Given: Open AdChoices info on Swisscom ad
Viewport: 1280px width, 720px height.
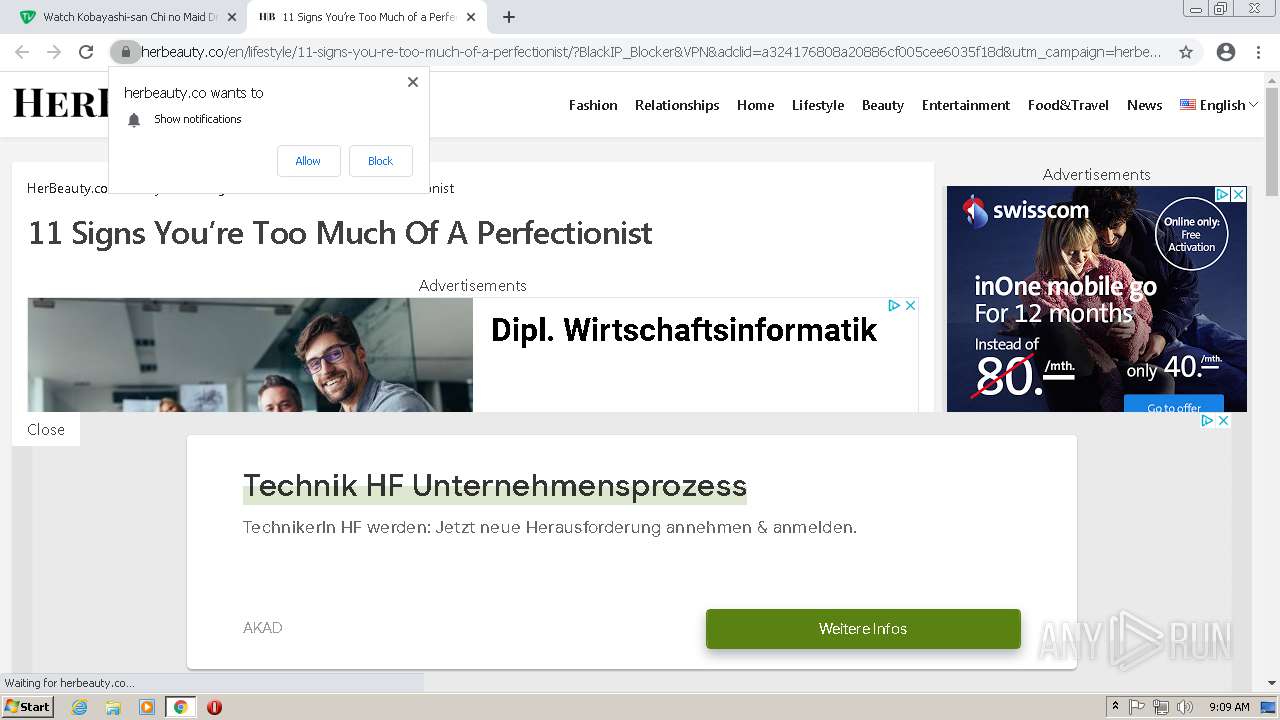Looking at the screenshot, I should (1222, 195).
